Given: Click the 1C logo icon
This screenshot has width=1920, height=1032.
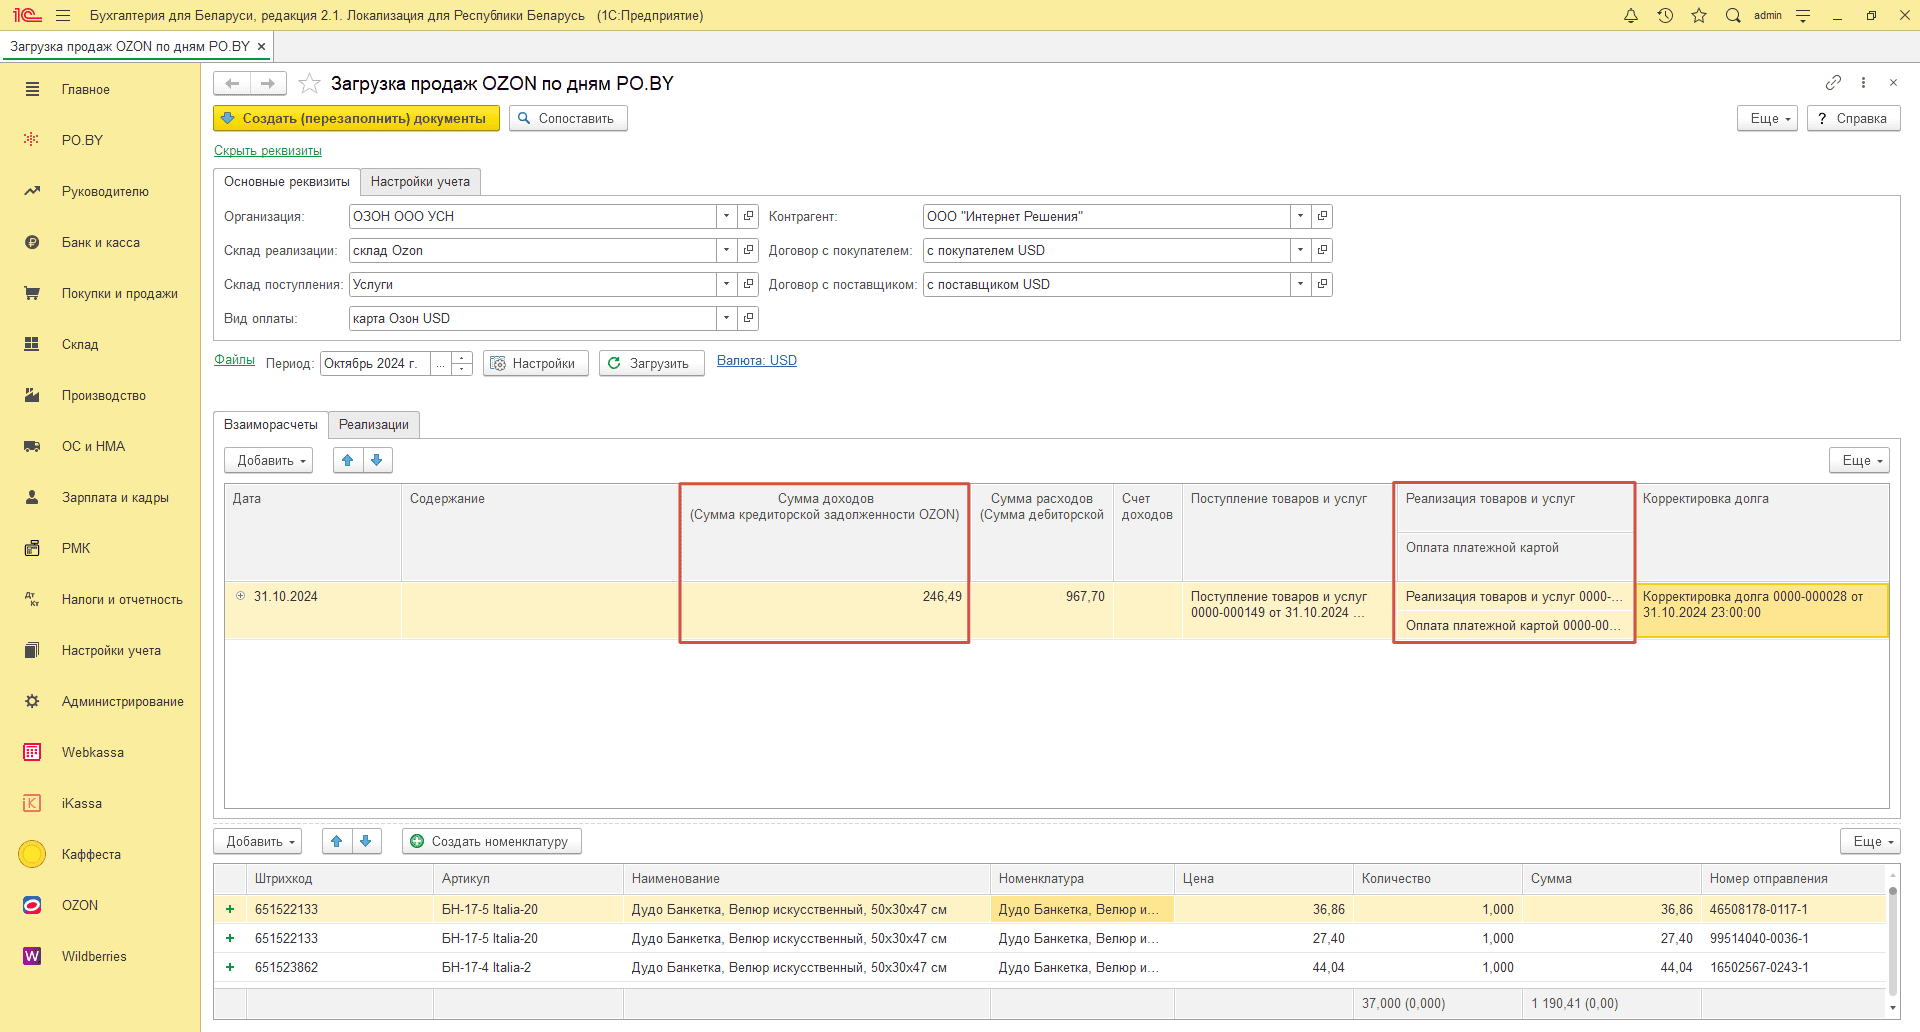Looking at the screenshot, I should pos(27,15).
